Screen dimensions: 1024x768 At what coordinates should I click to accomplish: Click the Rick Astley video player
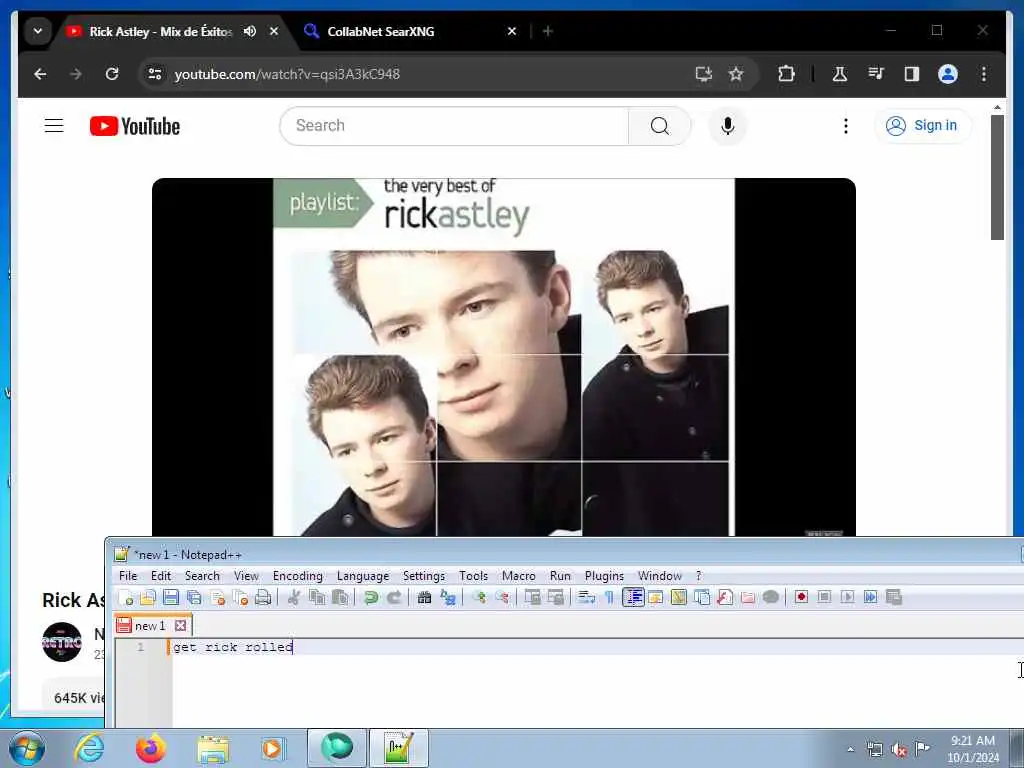coord(504,357)
